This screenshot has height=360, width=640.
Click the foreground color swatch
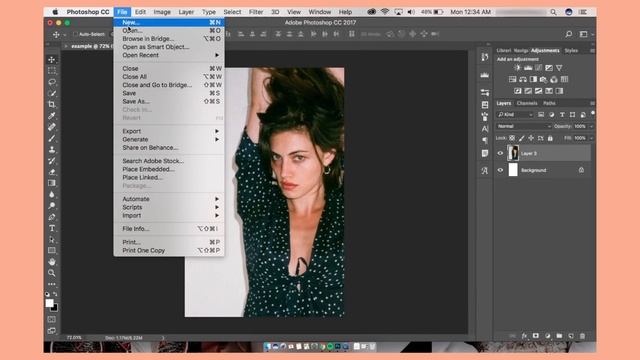point(49,303)
